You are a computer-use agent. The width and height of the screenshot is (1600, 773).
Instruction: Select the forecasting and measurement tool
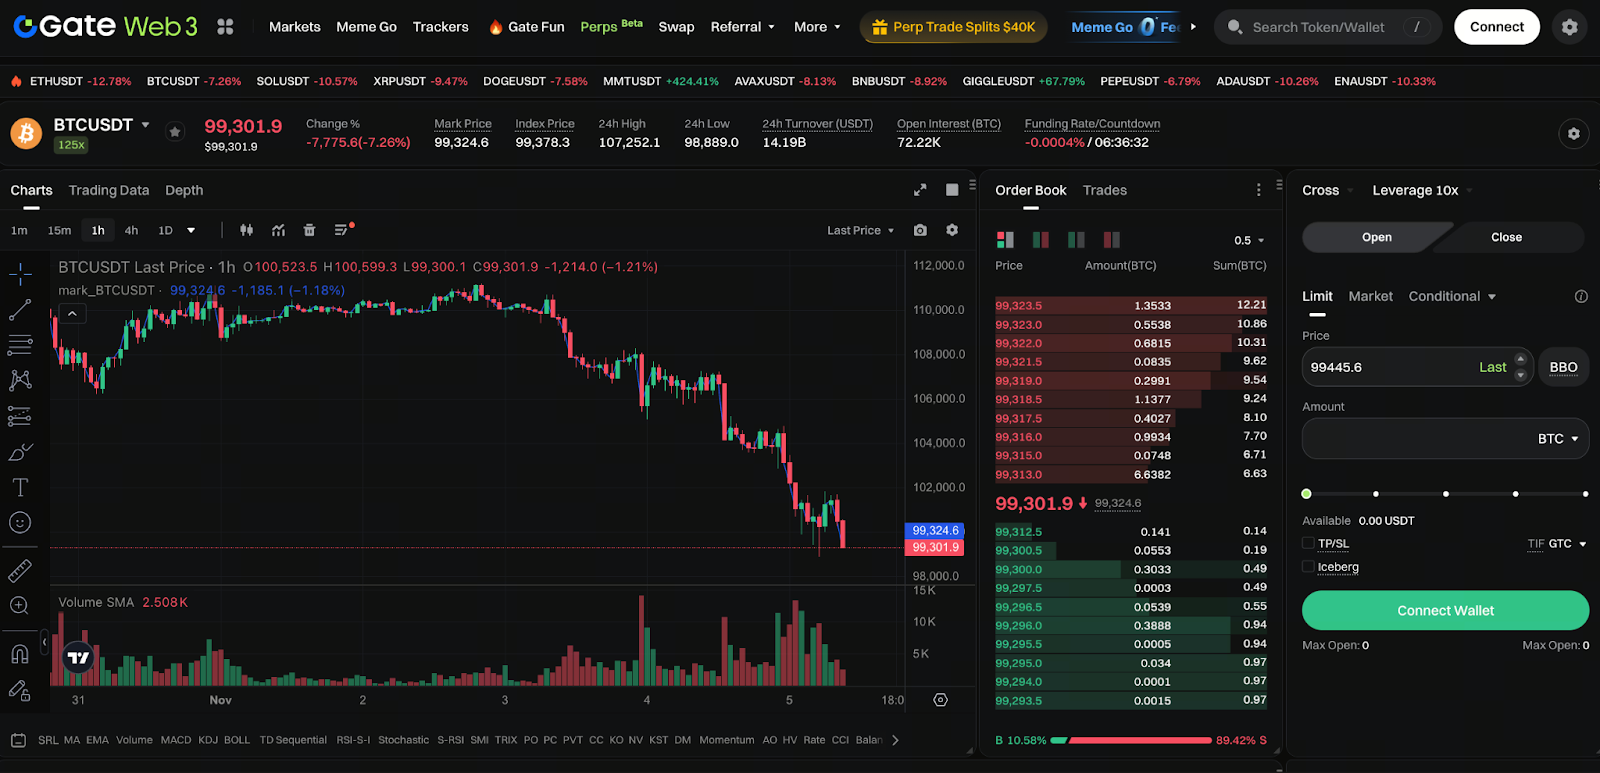20,416
